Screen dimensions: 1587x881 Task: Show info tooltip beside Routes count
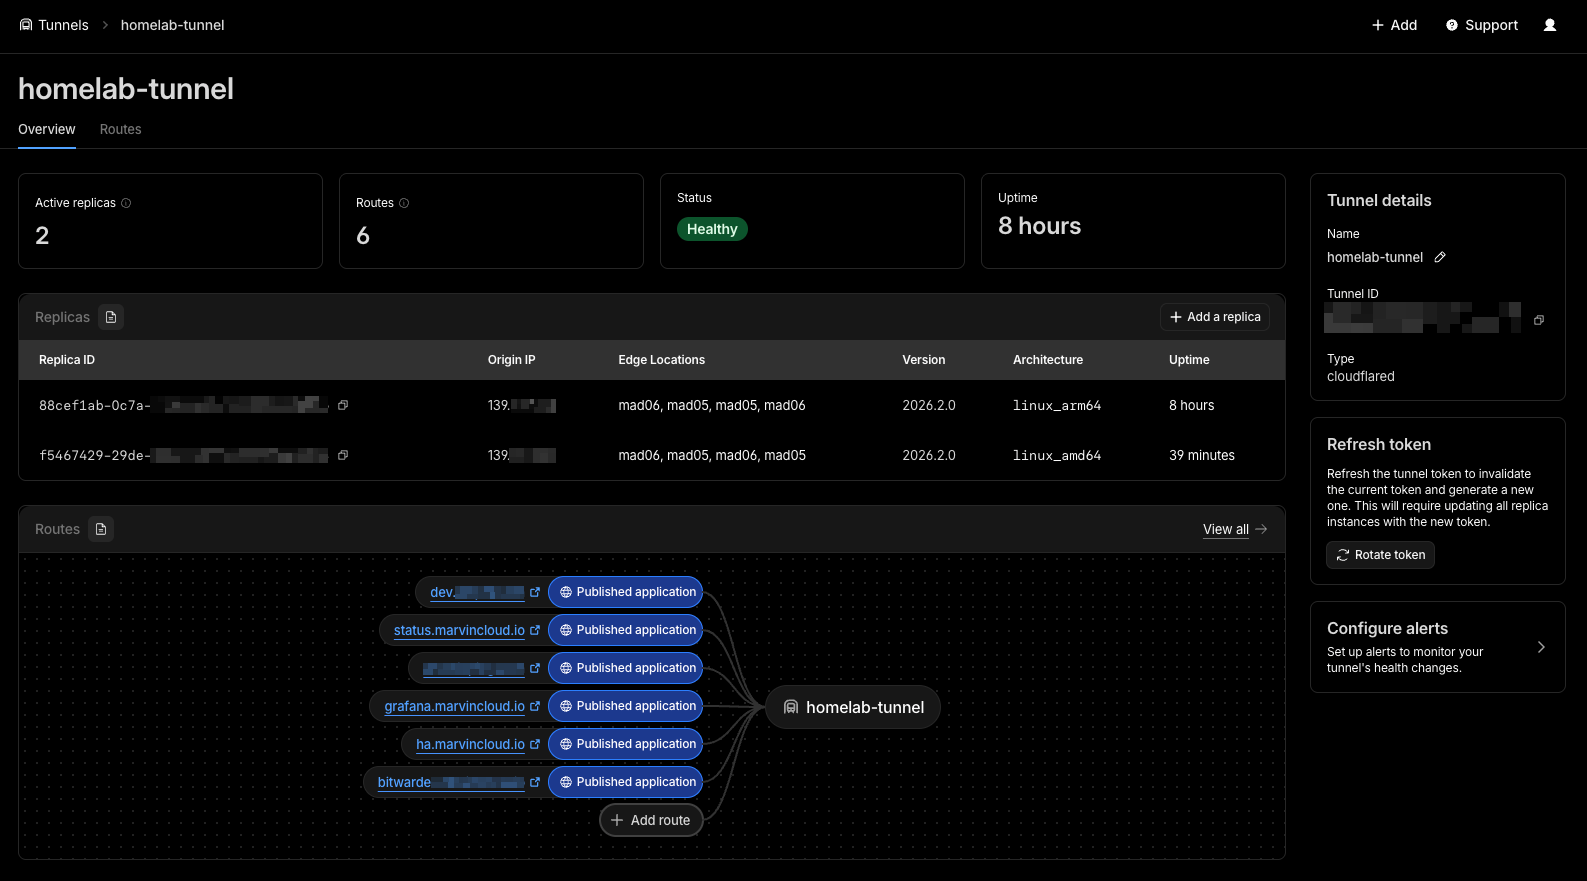(x=404, y=203)
